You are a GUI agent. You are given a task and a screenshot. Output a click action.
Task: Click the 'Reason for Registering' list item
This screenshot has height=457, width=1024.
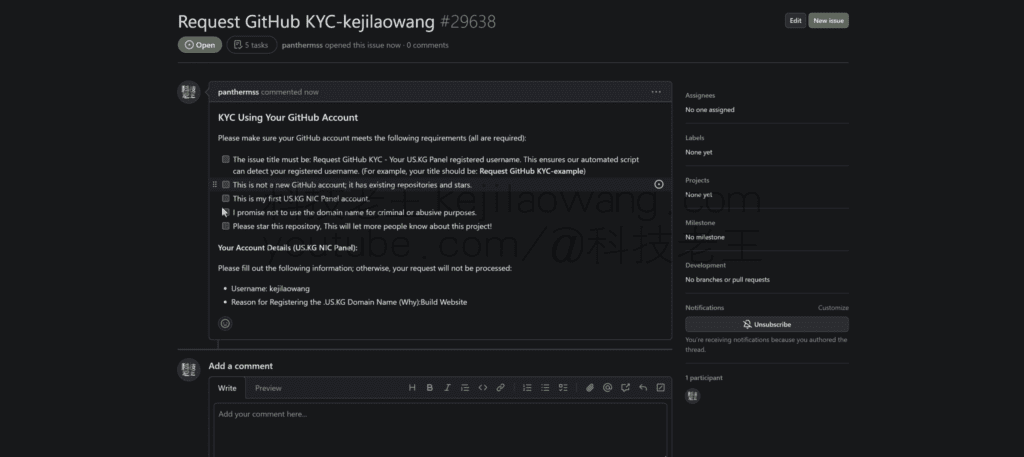coord(349,302)
